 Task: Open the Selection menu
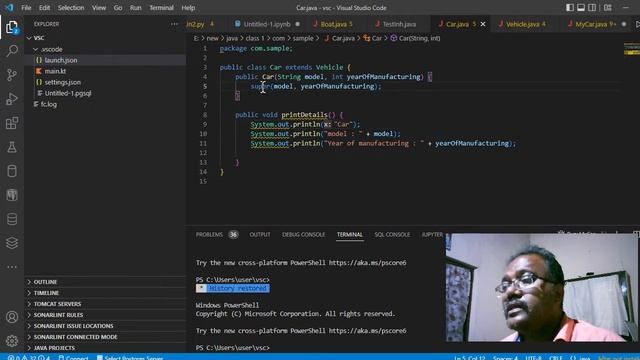(71, 8)
